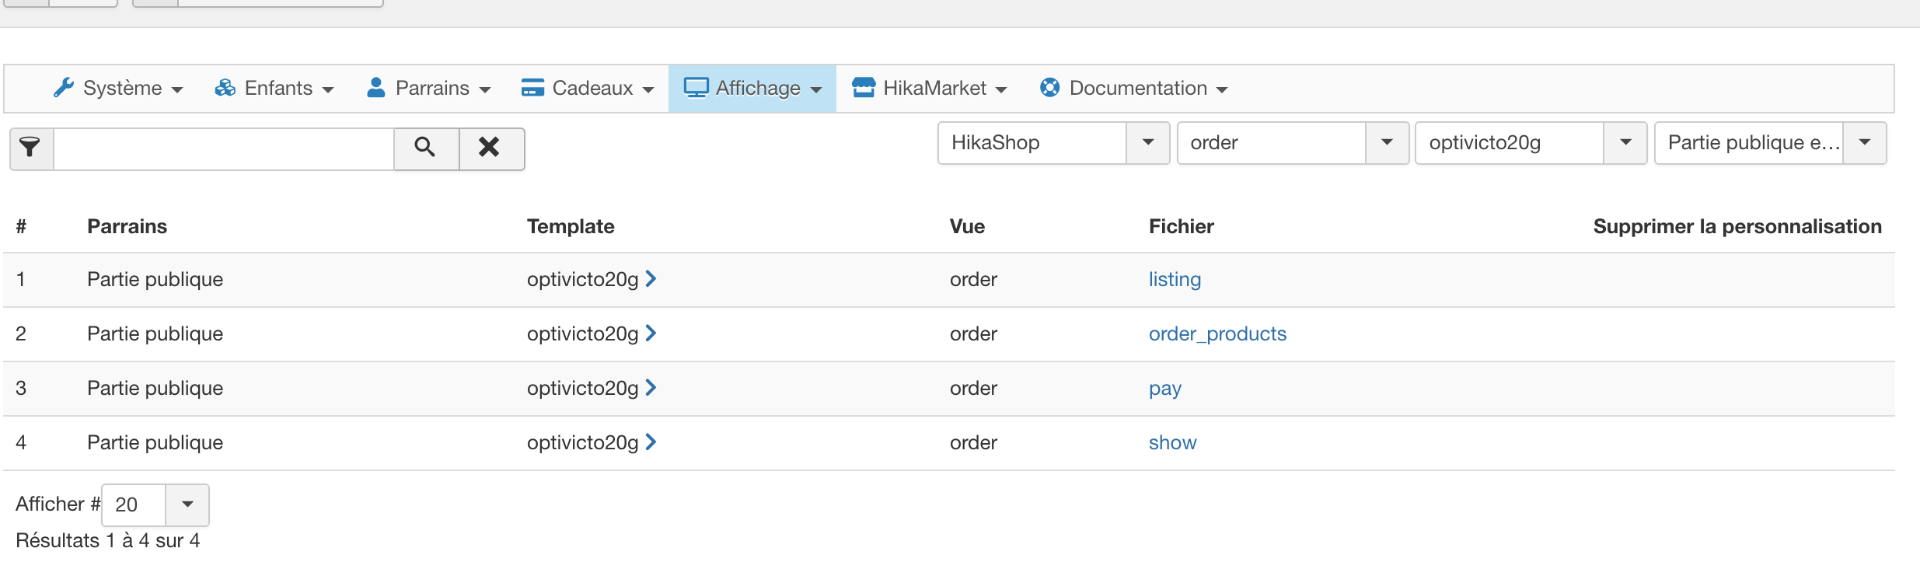
Task: Click the filter funnel icon
Action: [31, 148]
